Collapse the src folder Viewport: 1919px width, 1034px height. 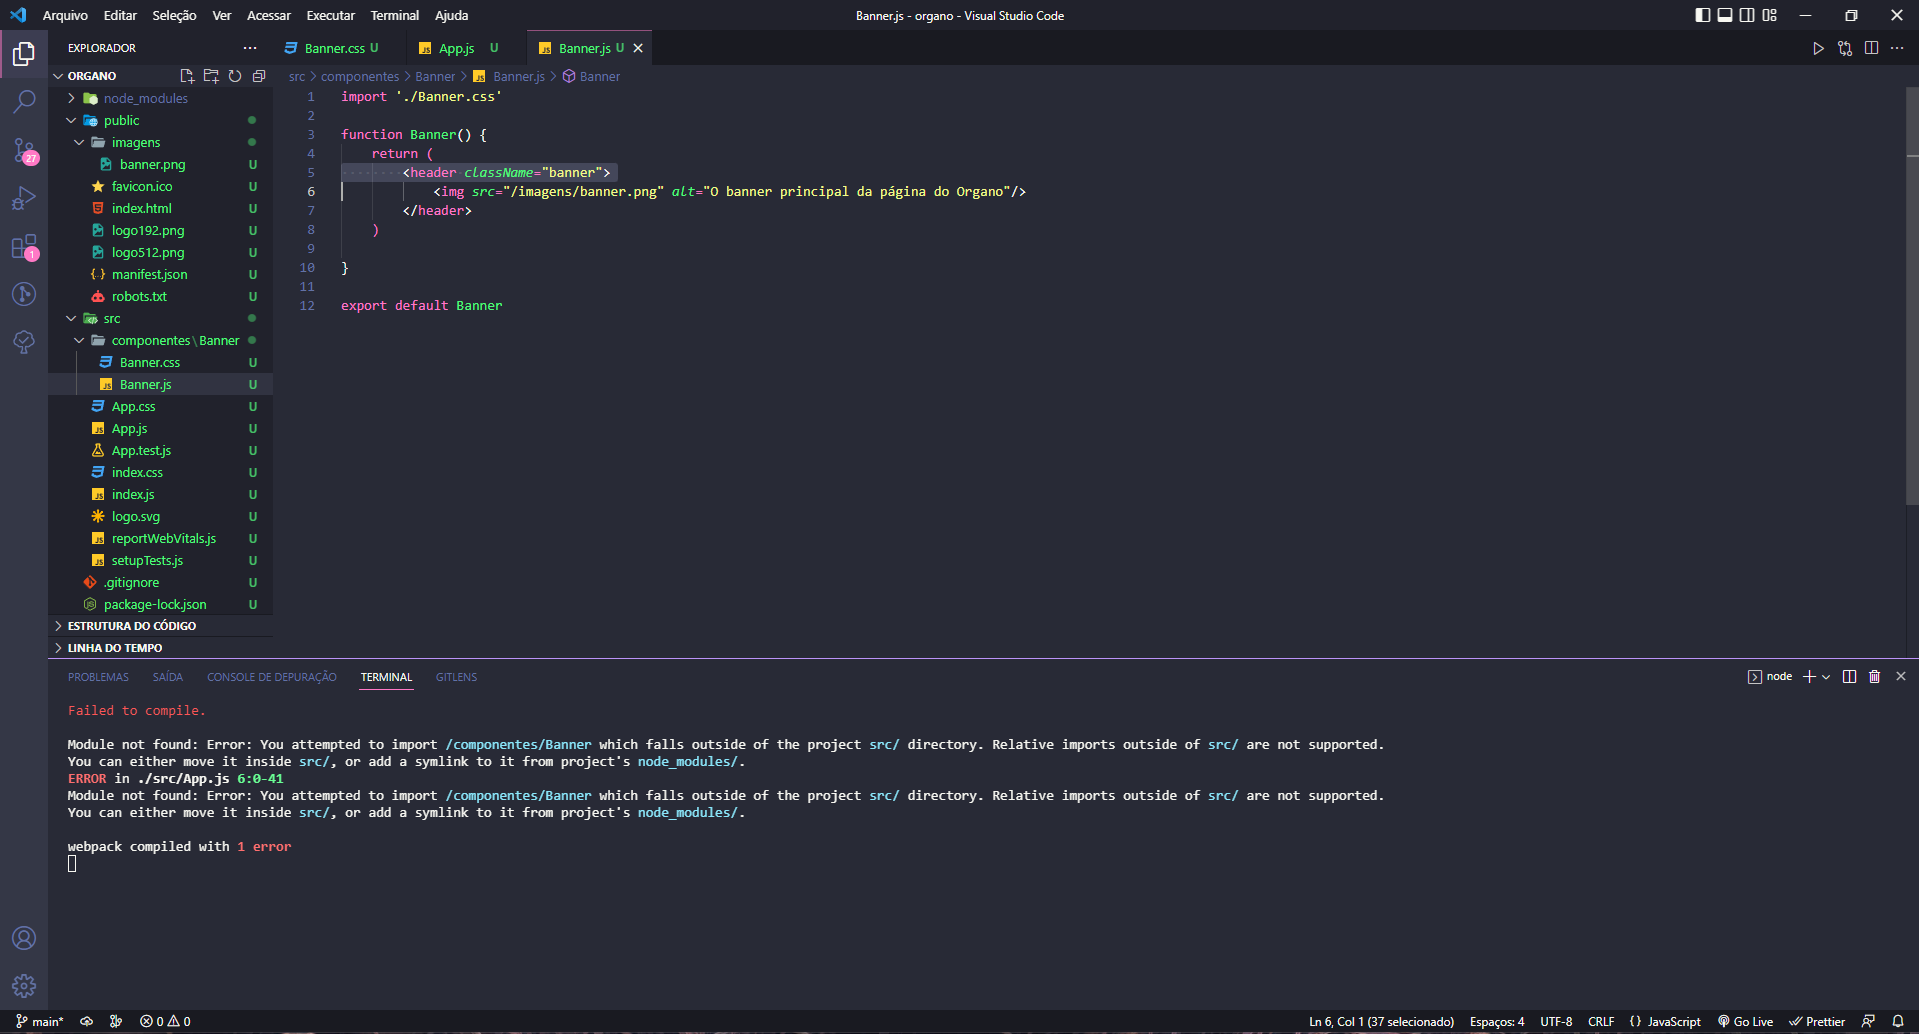[x=160, y=318]
